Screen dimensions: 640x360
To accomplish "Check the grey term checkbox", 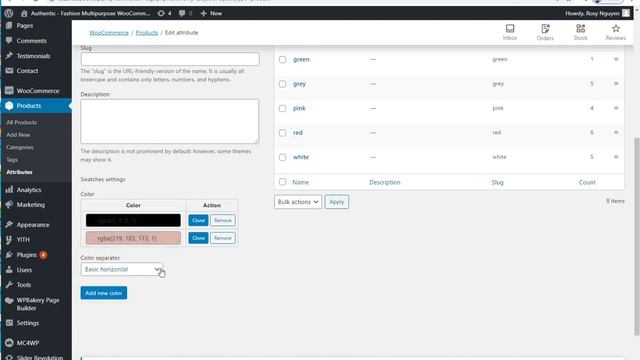I will pos(282,84).
